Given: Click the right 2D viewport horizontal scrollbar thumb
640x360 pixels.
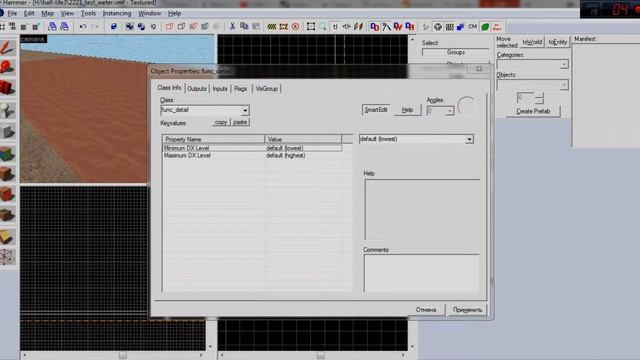Looking at the screenshot, I should (321, 356).
